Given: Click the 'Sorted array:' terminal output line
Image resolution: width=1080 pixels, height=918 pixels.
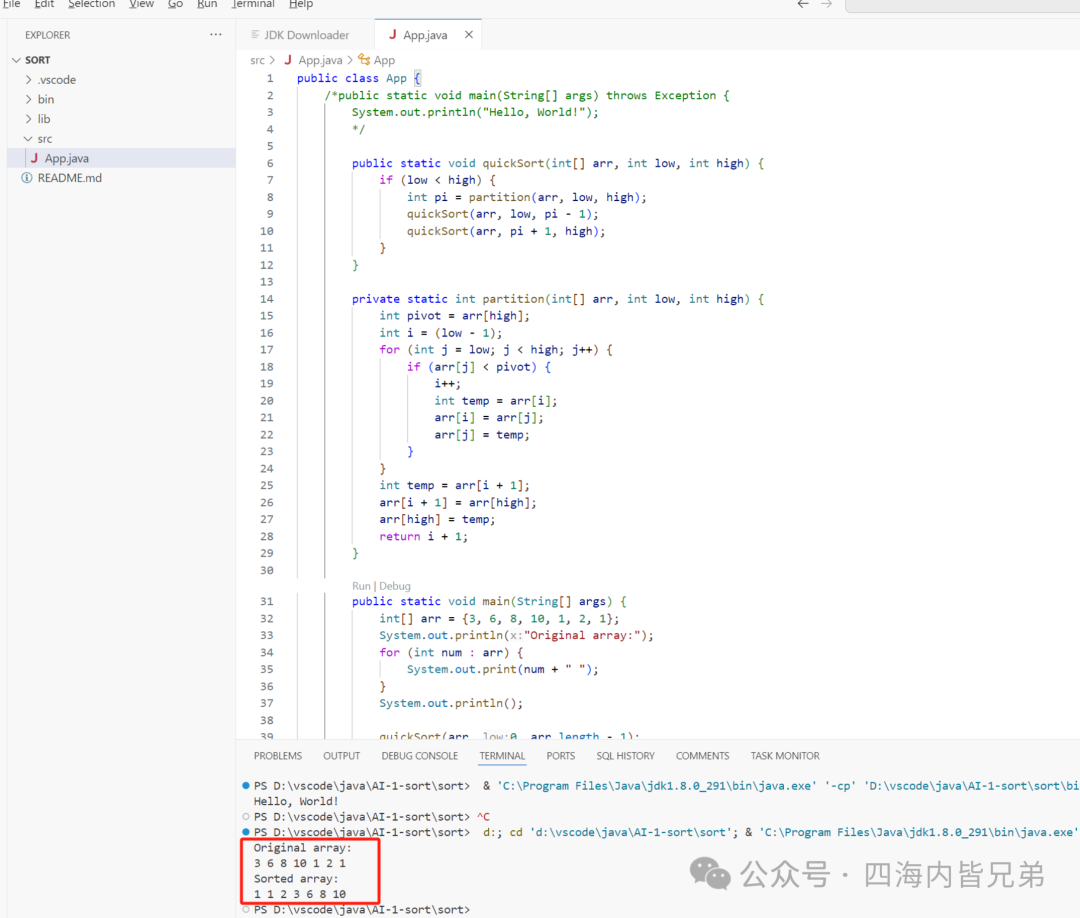Looking at the screenshot, I should click(x=296, y=879).
